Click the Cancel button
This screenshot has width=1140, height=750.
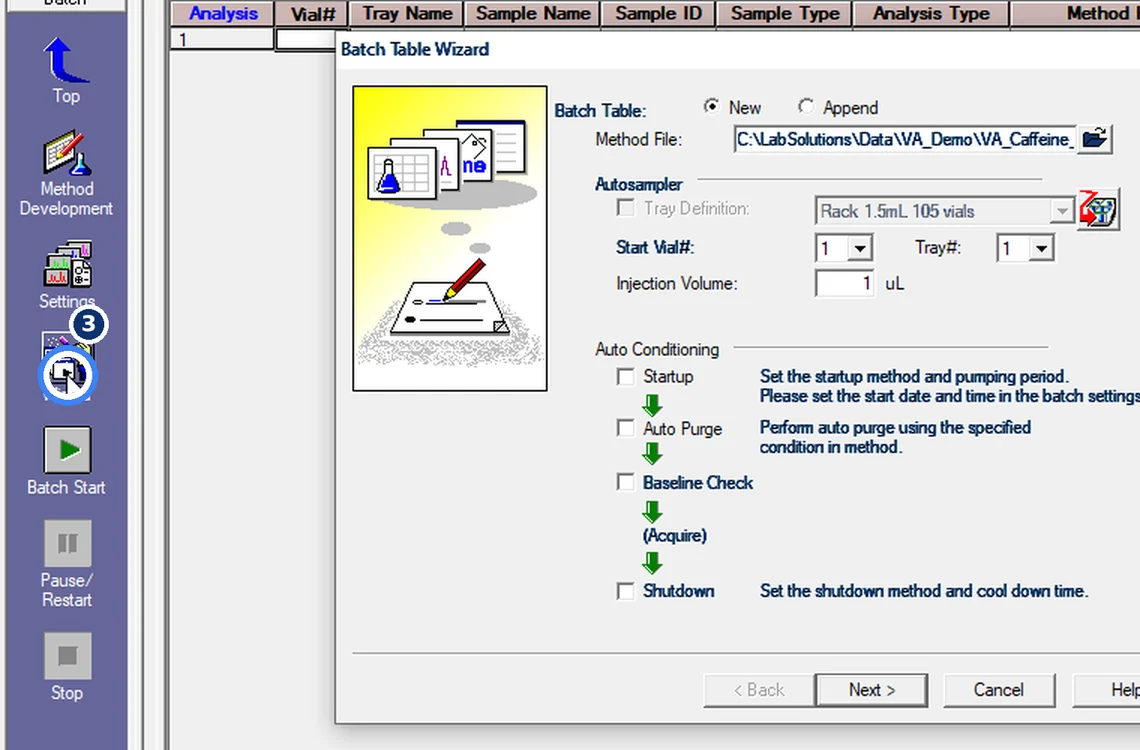click(999, 690)
